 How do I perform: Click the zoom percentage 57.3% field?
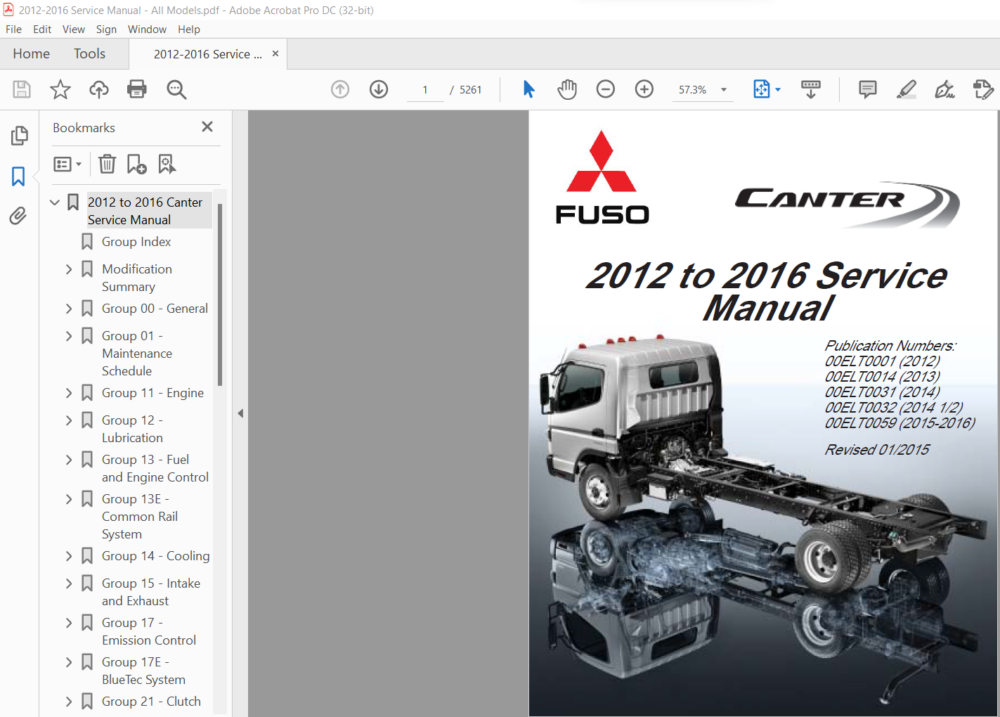[693, 90]
